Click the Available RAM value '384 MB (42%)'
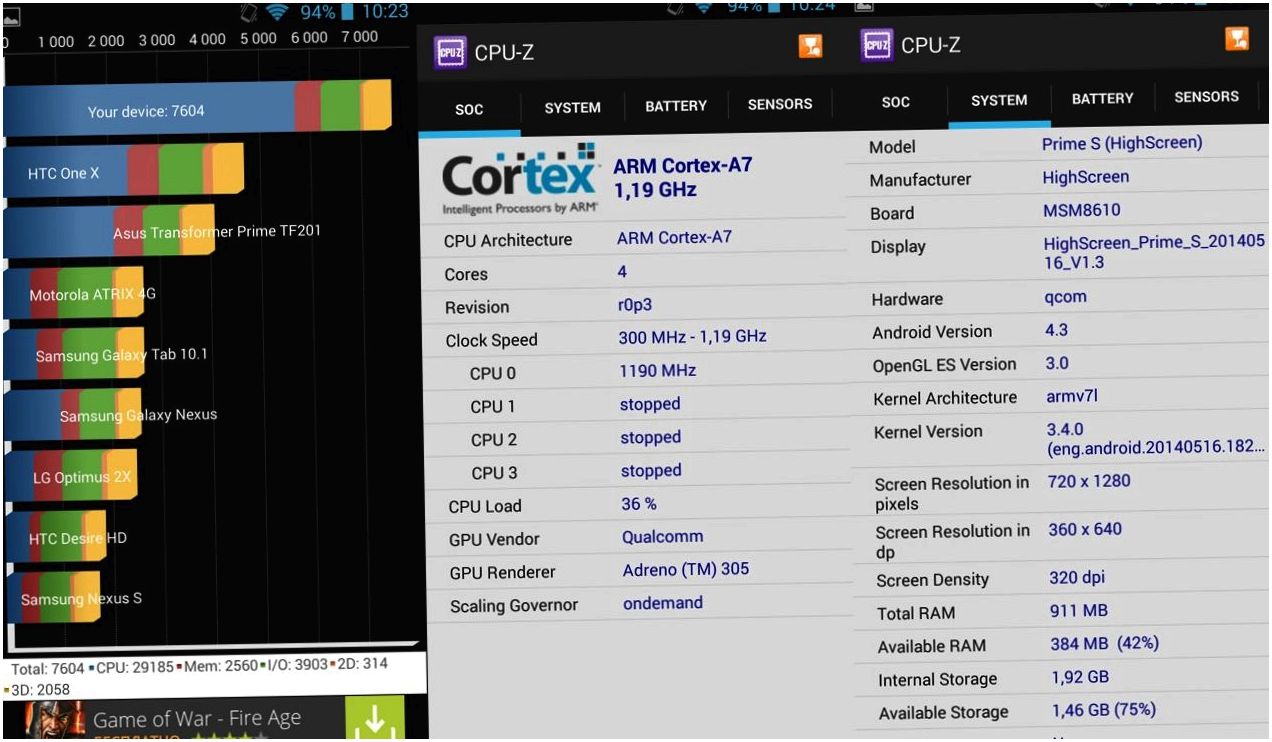 pyautogui.click(x=1104, y=644)
